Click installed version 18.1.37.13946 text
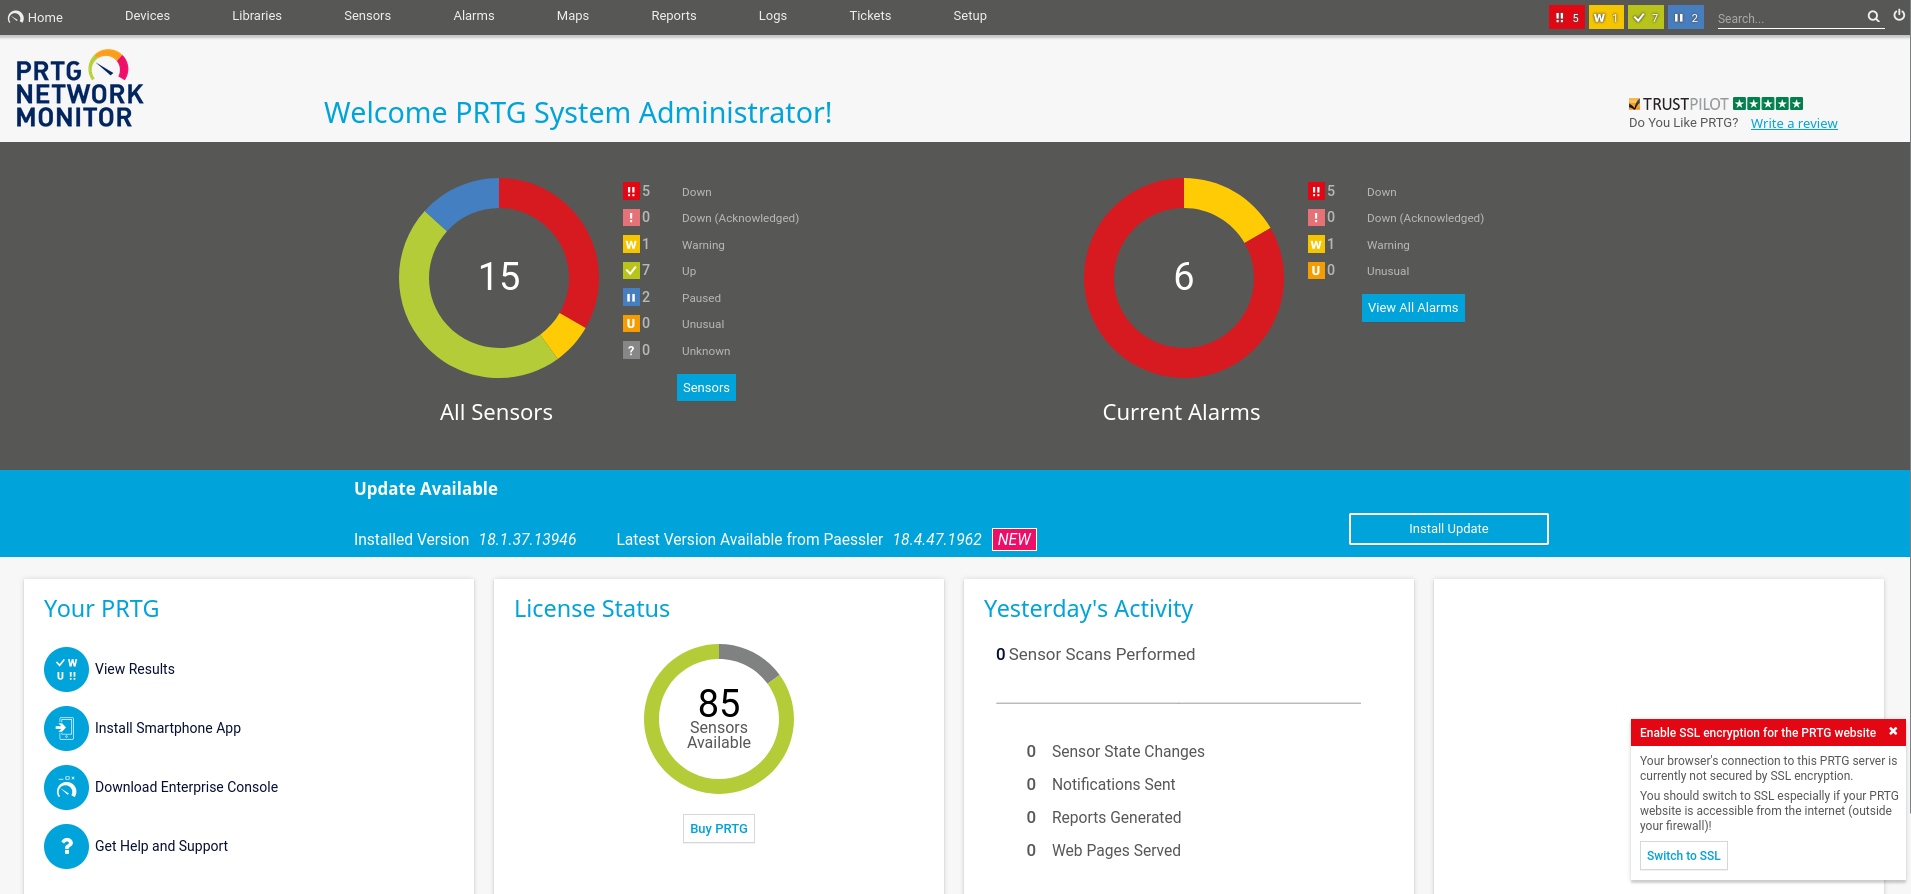This screenshot has height=894, width=1911. pos(527,540)
